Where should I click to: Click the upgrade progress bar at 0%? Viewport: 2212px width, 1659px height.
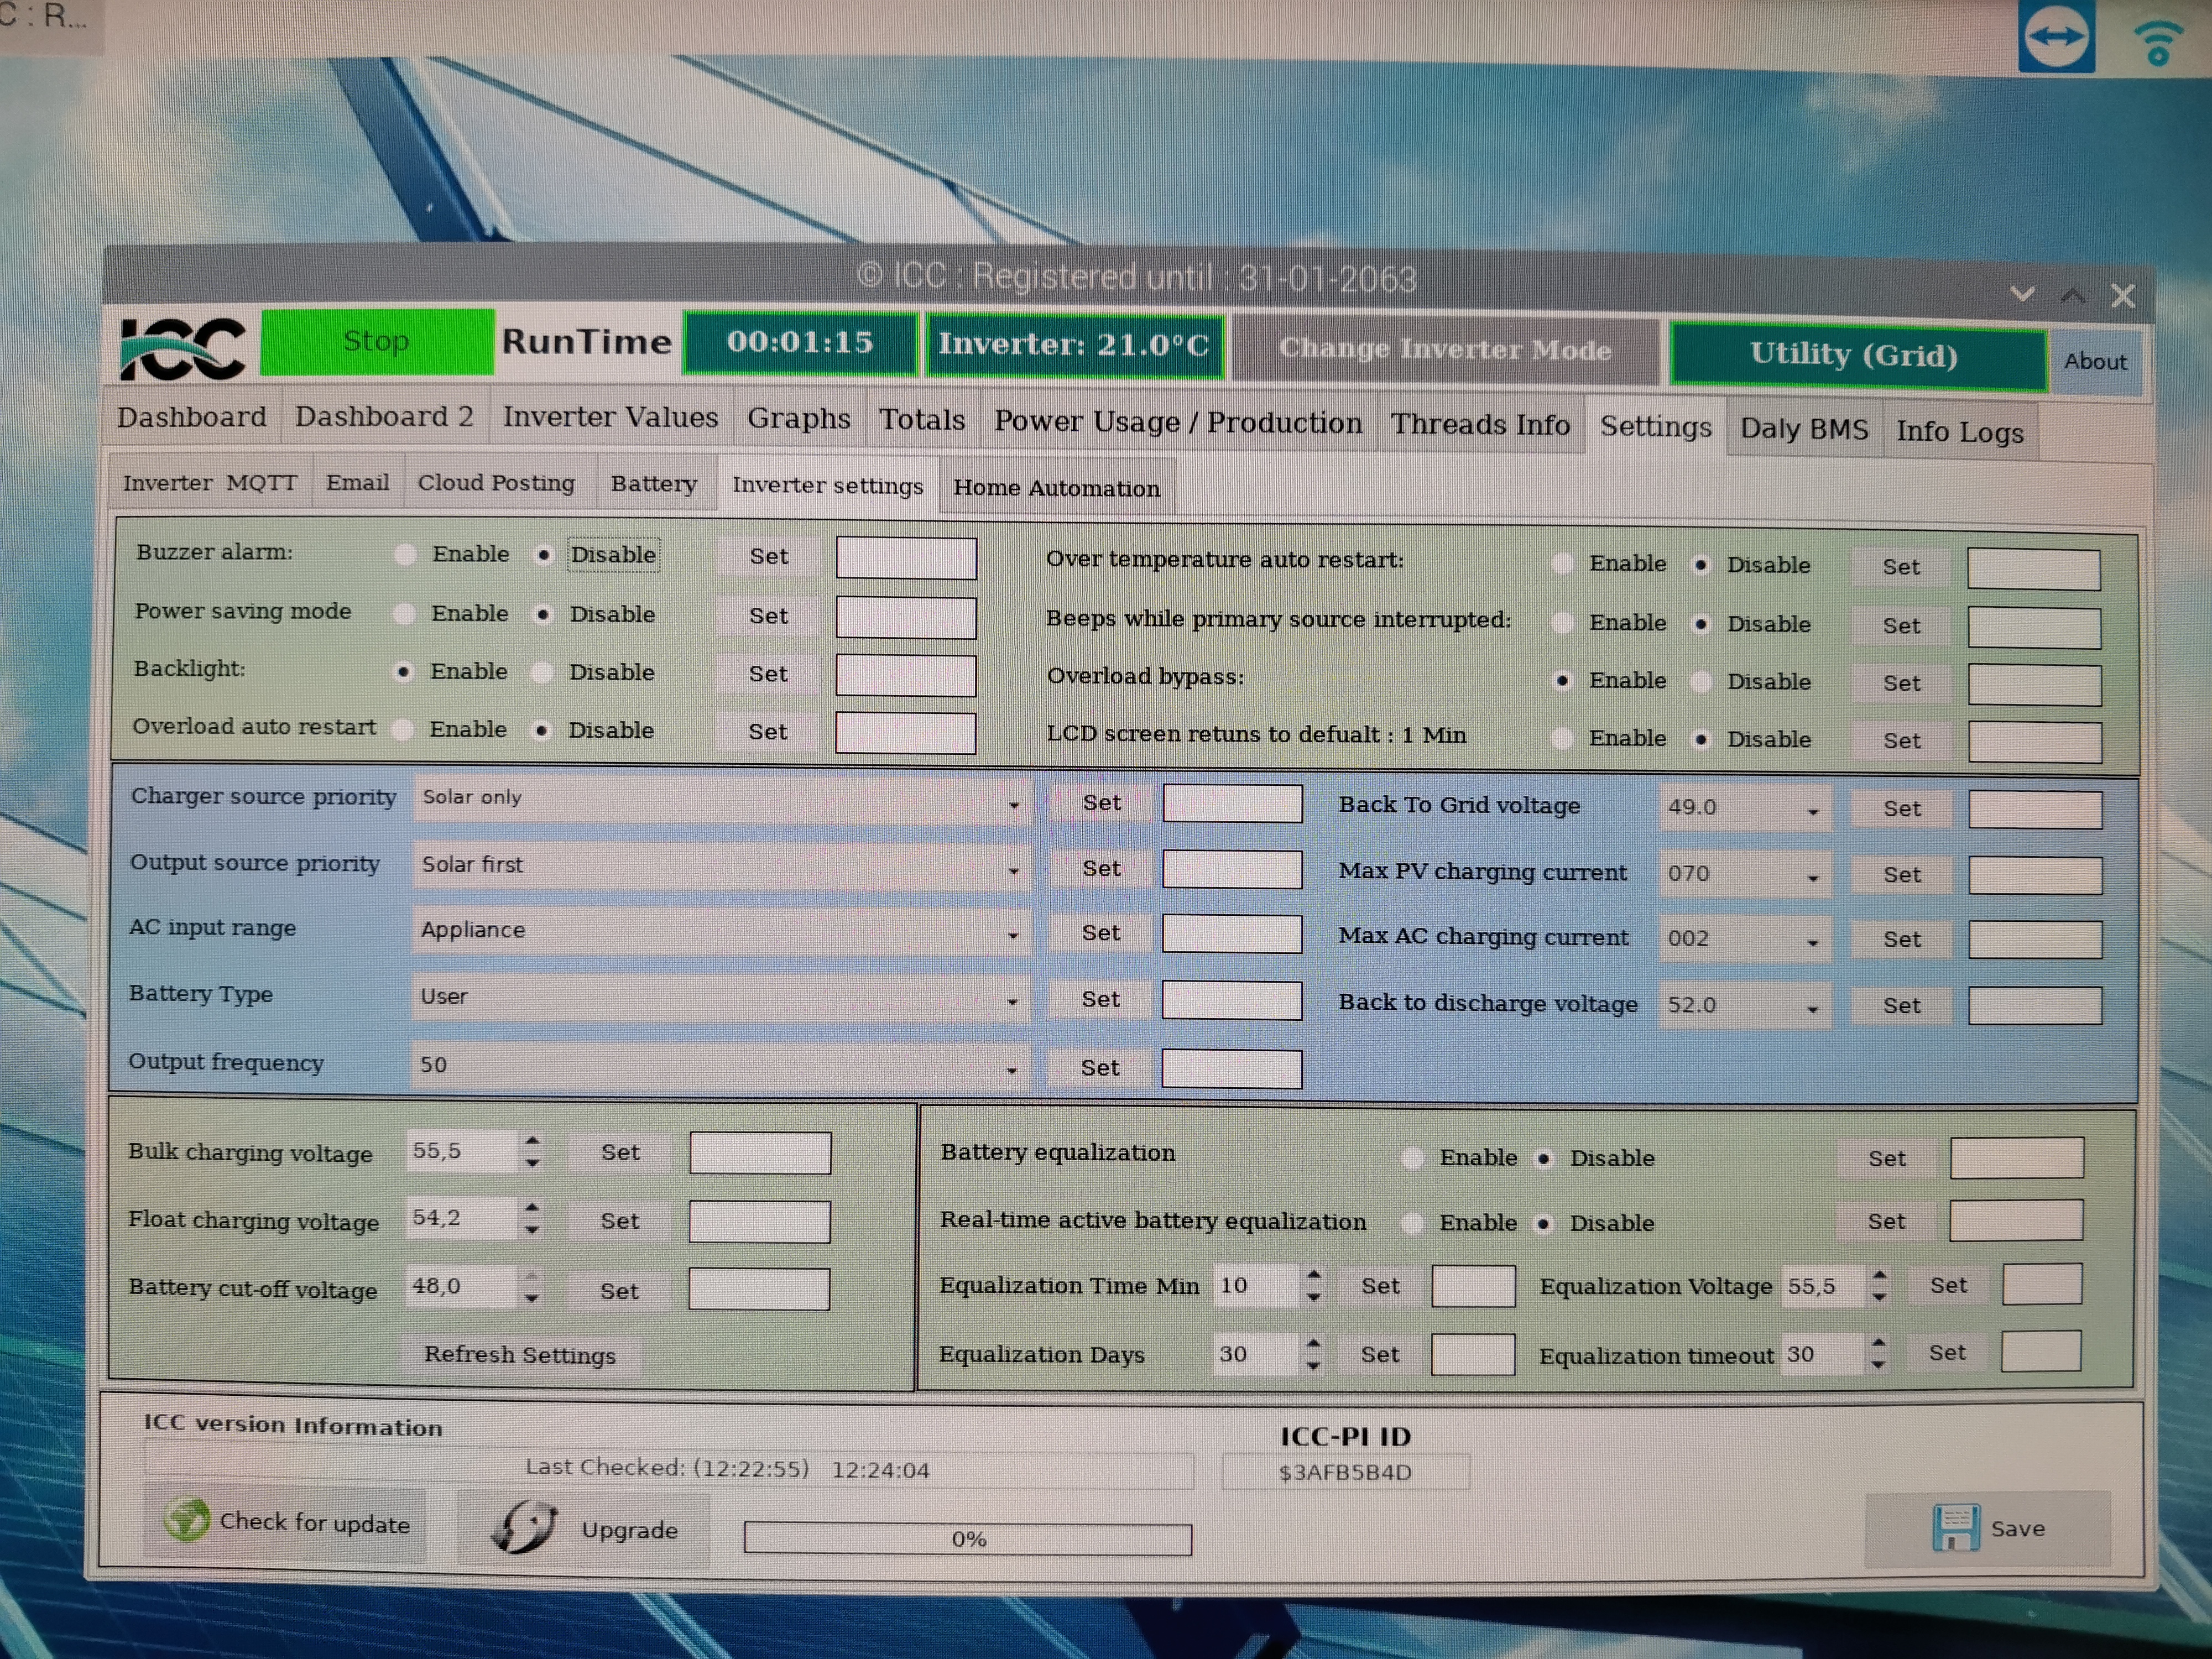[x=967, y=1539]
